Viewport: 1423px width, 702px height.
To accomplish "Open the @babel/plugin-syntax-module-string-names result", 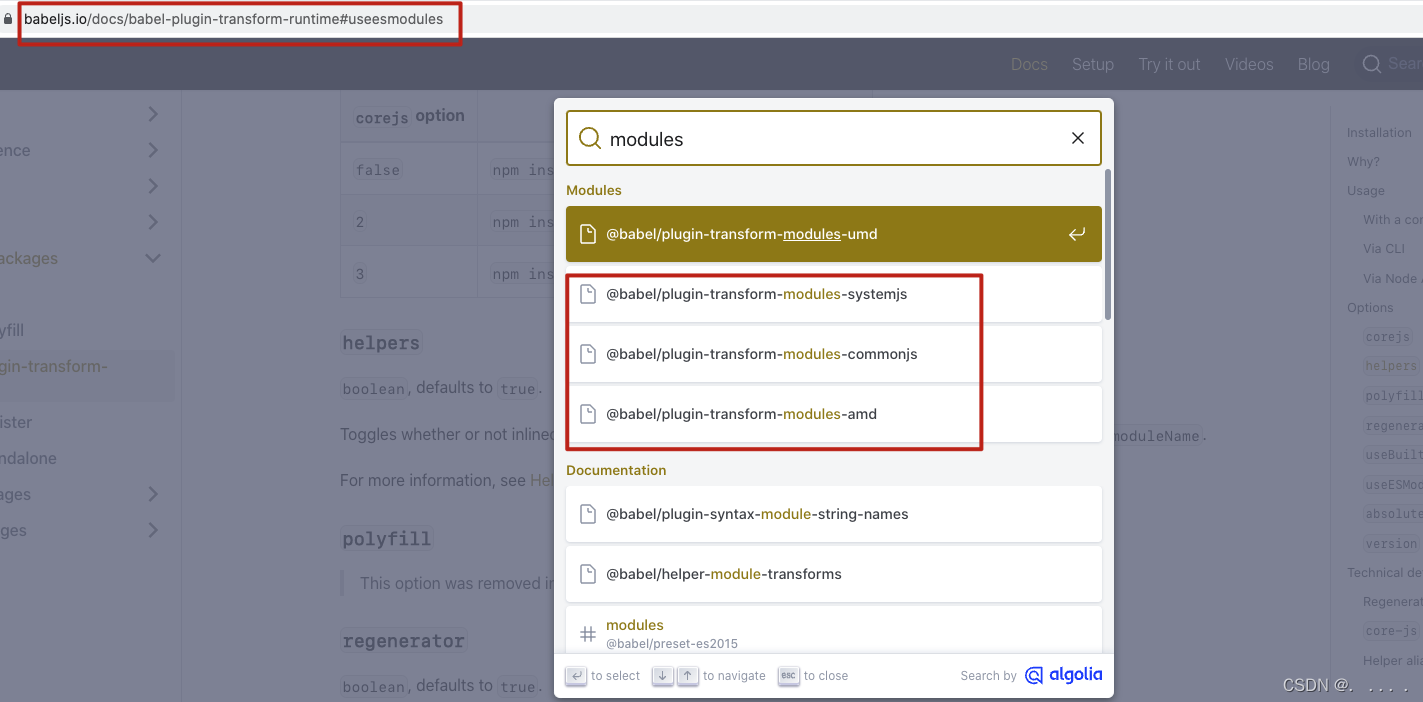I will click(x=834, y=514).
